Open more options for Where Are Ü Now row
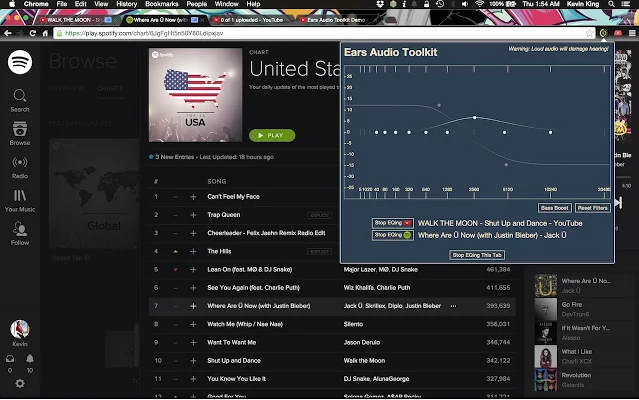The height and width of the screenshot is (400, 639). coord(453,306)
